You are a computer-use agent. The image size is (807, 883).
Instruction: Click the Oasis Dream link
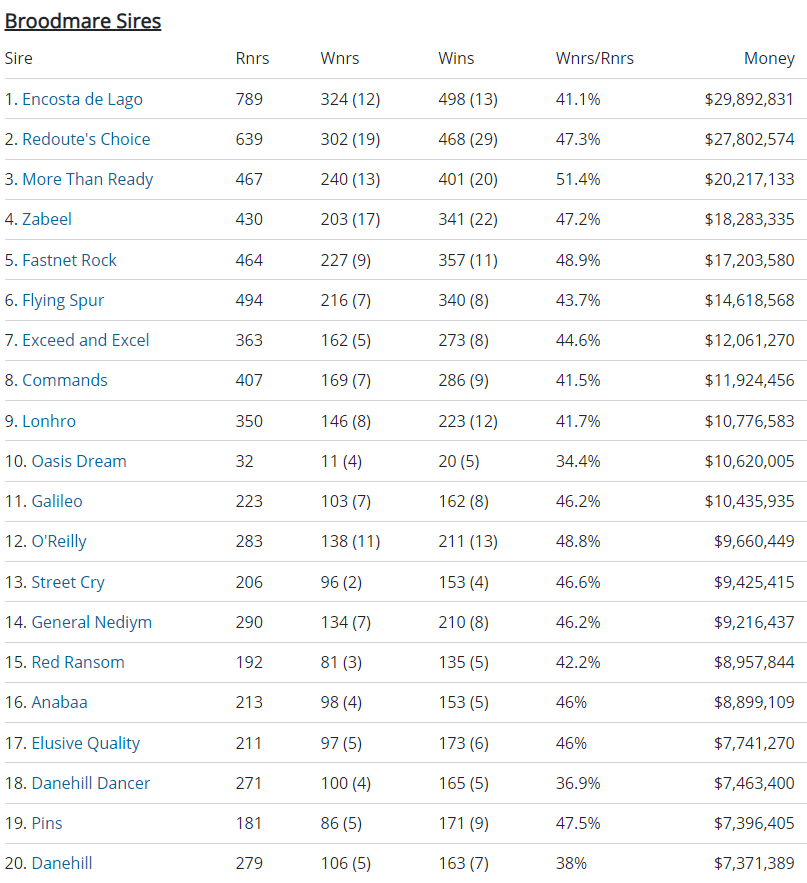[79, 461]
